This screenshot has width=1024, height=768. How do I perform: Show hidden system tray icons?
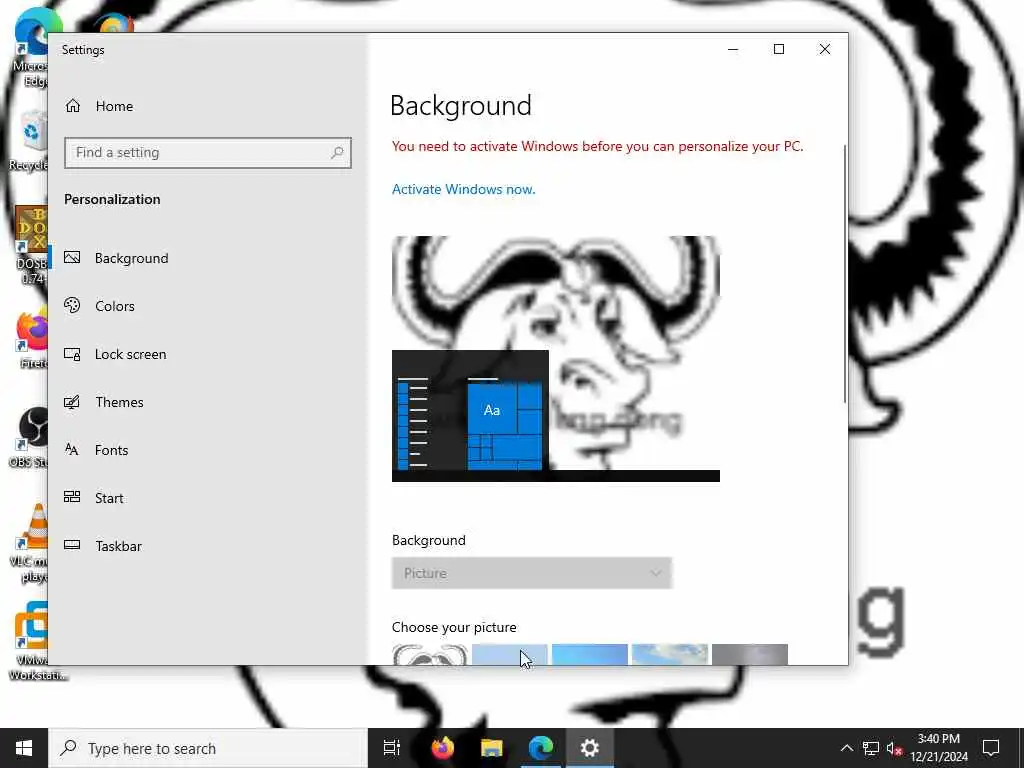pos(846,748)
